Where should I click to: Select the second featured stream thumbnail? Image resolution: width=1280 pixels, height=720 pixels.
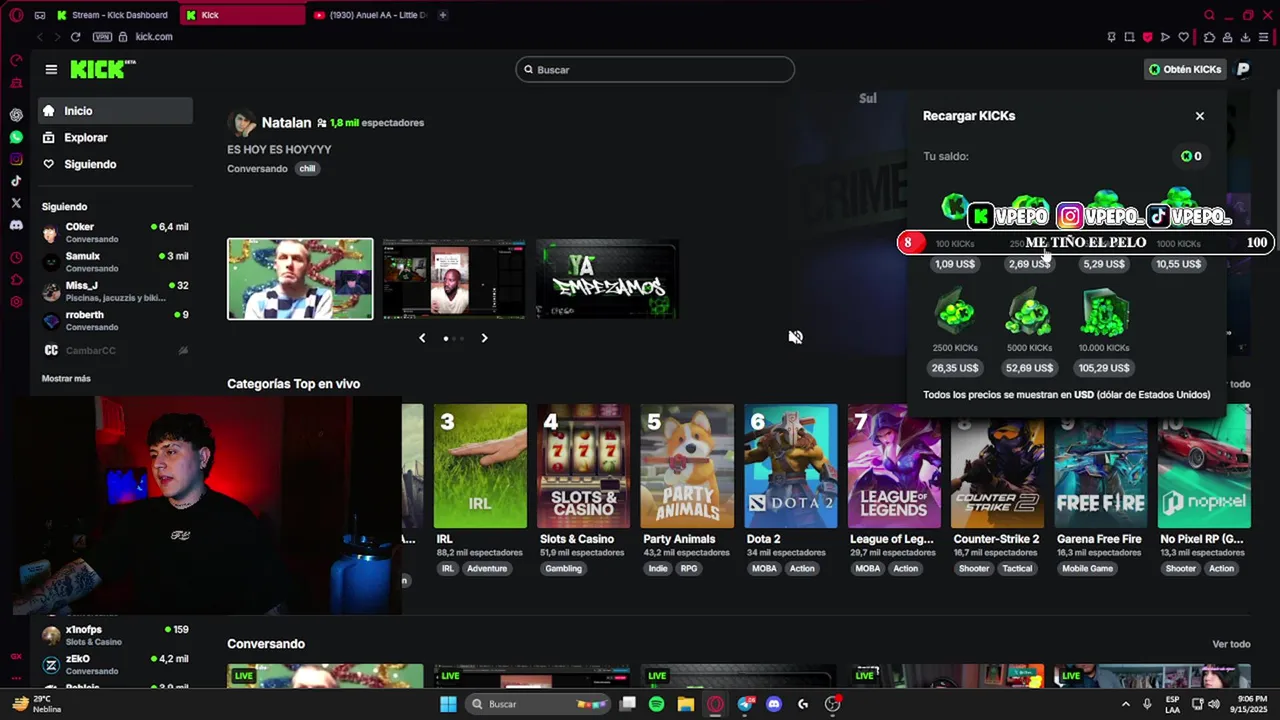coord(453,279)
